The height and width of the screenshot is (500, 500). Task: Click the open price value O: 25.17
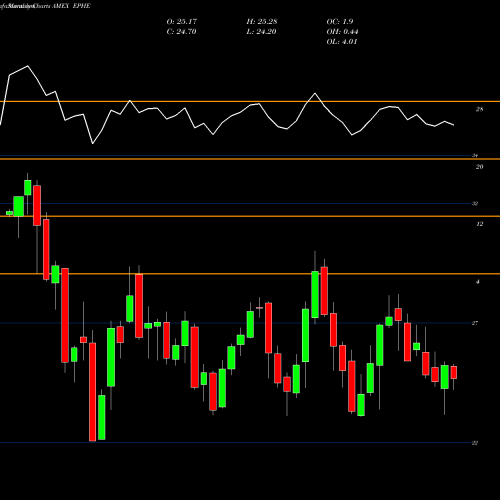point(182,22)
